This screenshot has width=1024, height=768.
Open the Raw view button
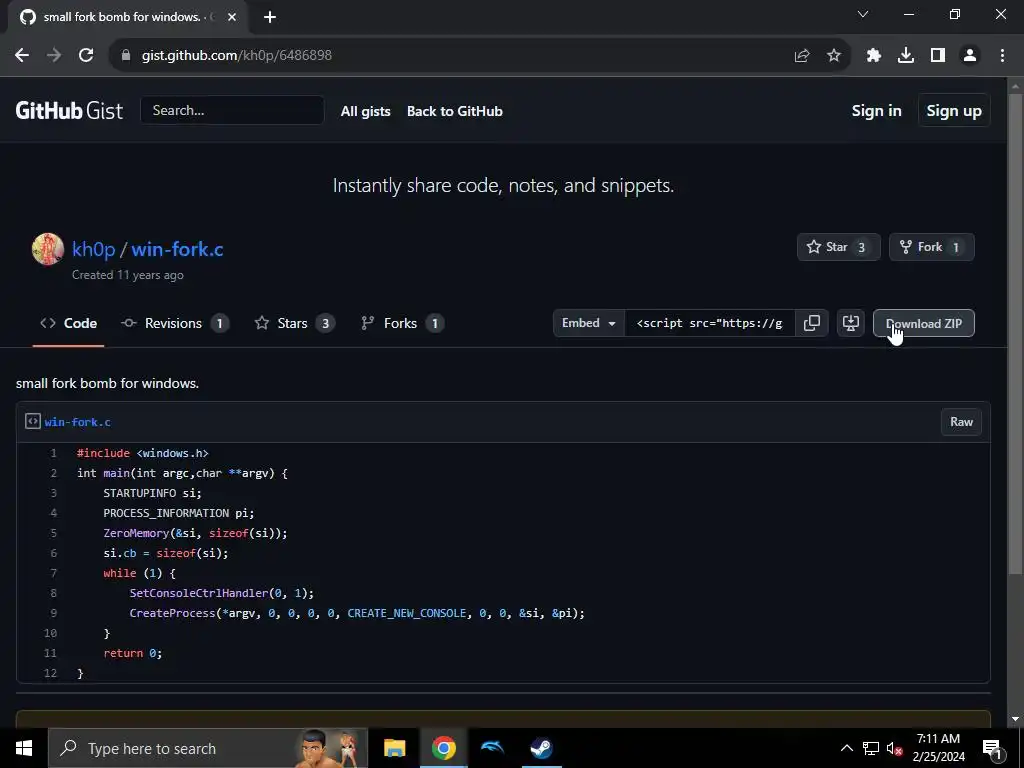(961, 422)
